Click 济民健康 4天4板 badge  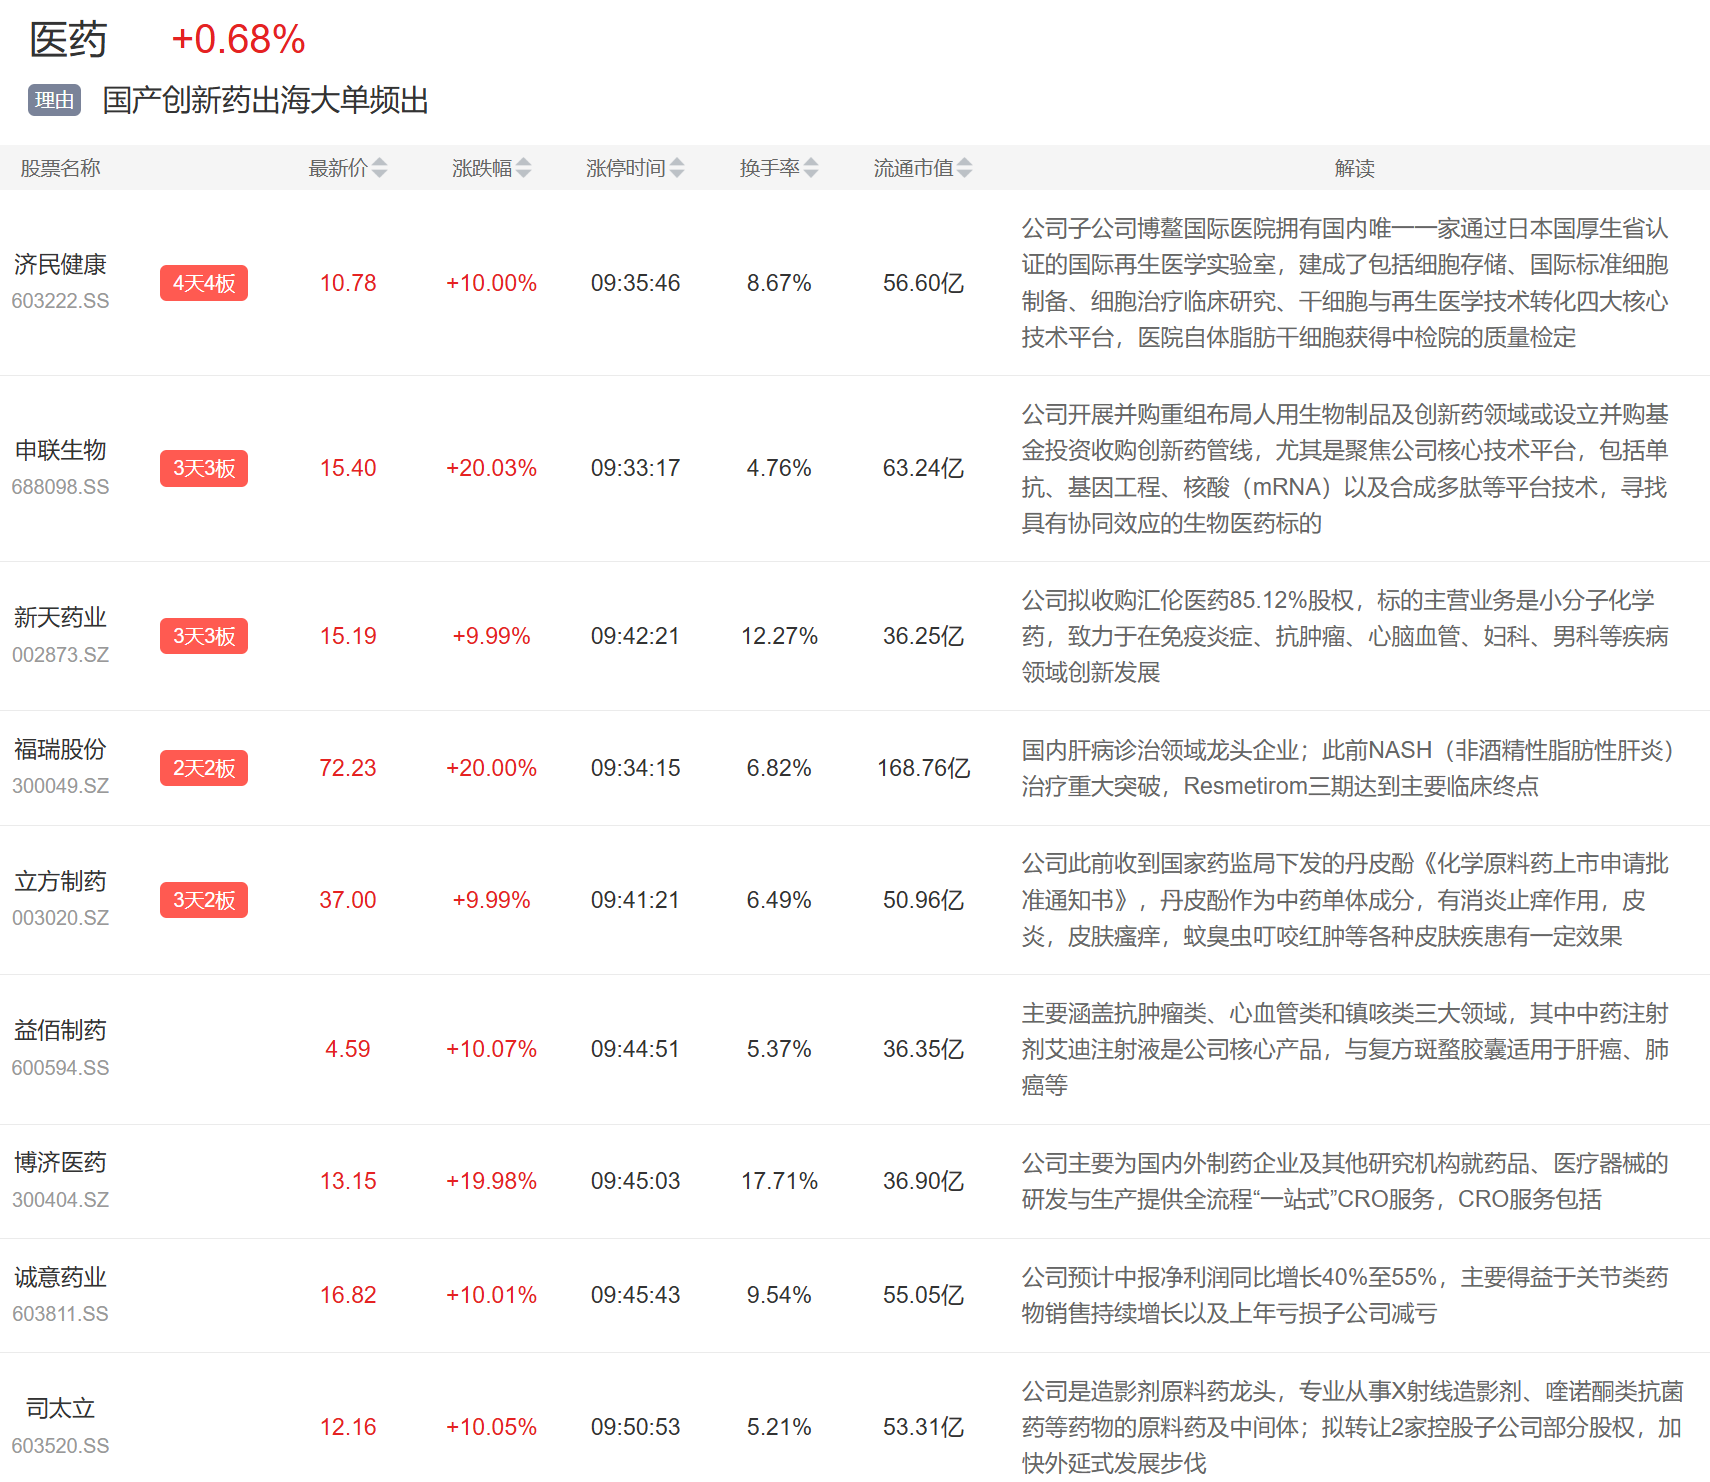click(x=204, y=283)
